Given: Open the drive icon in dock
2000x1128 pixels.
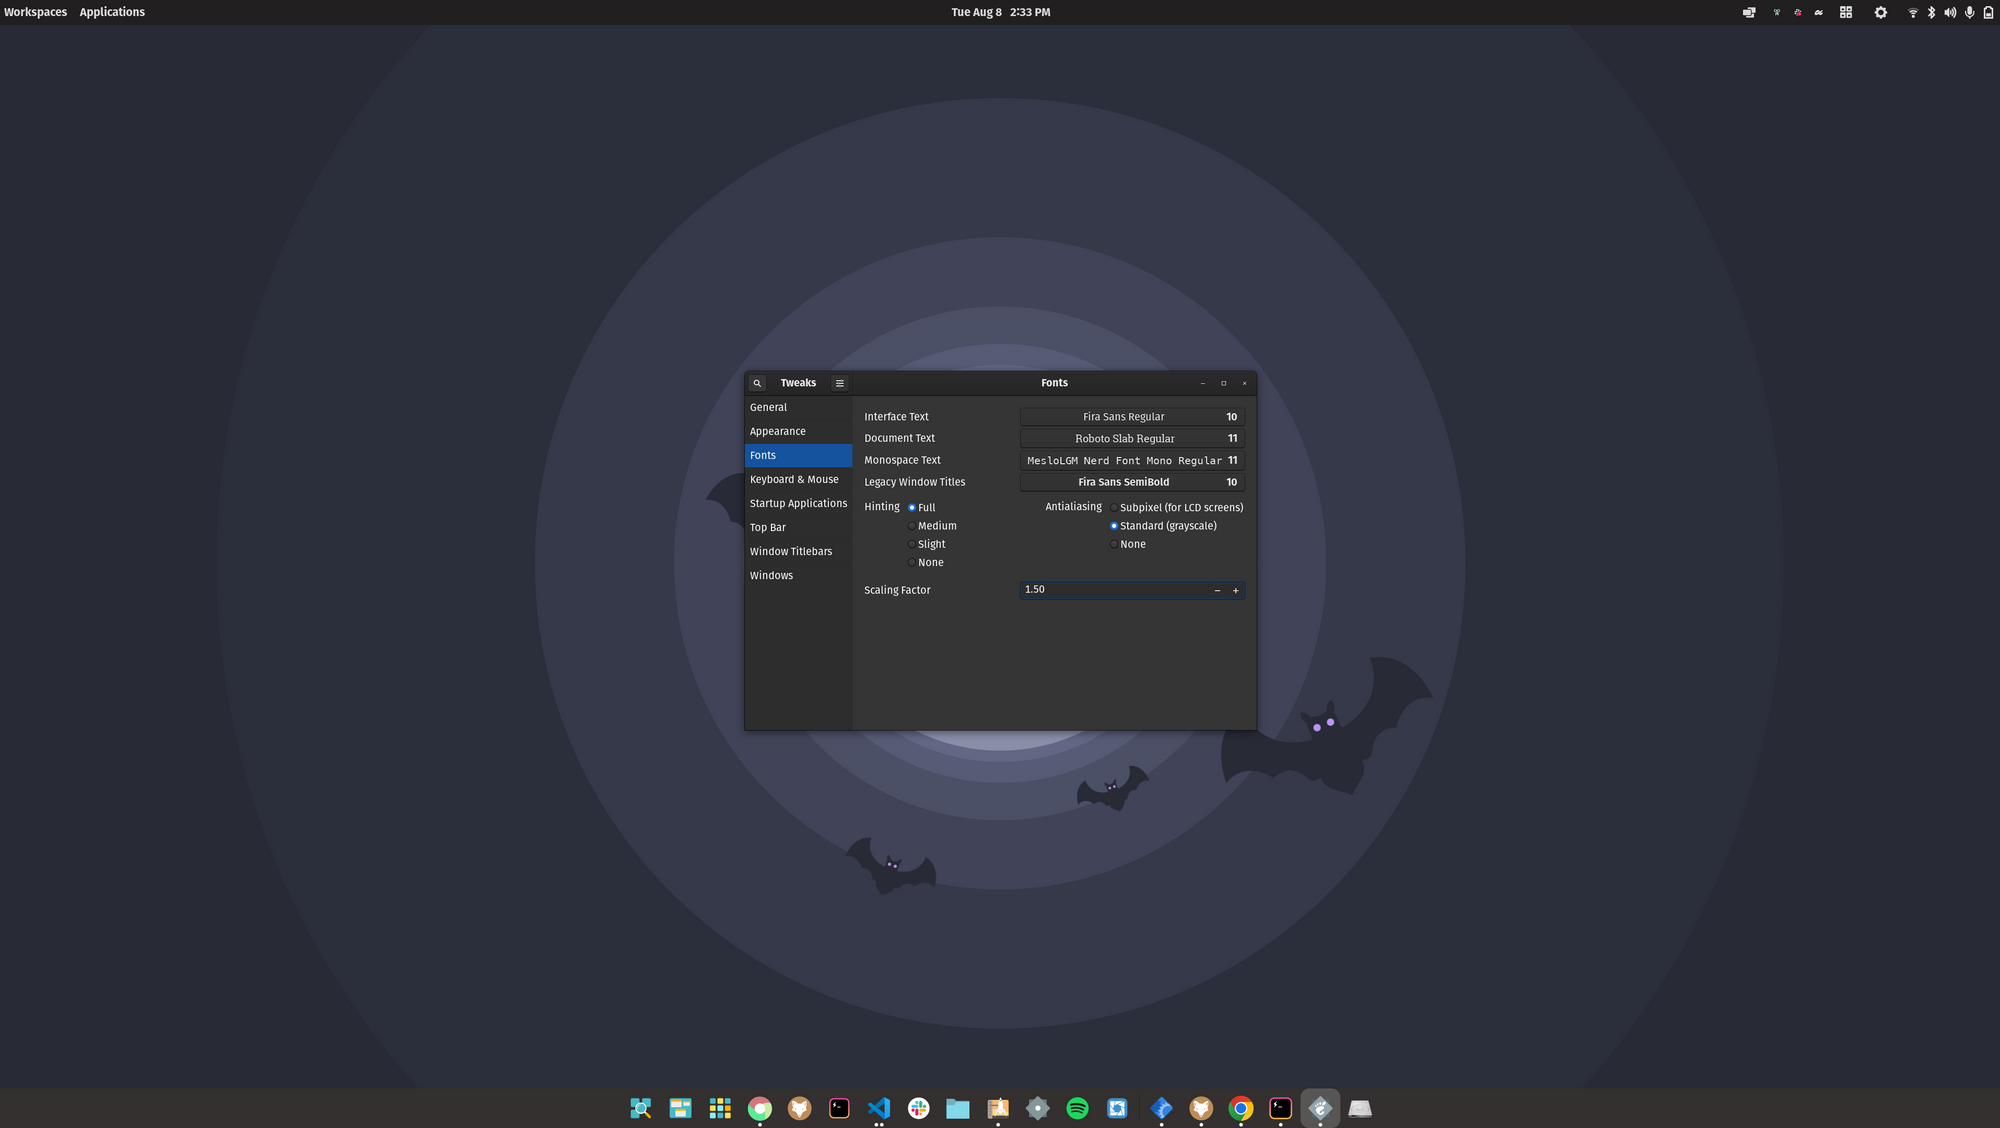Looking at the screenshot, I should [1360, 1108].
